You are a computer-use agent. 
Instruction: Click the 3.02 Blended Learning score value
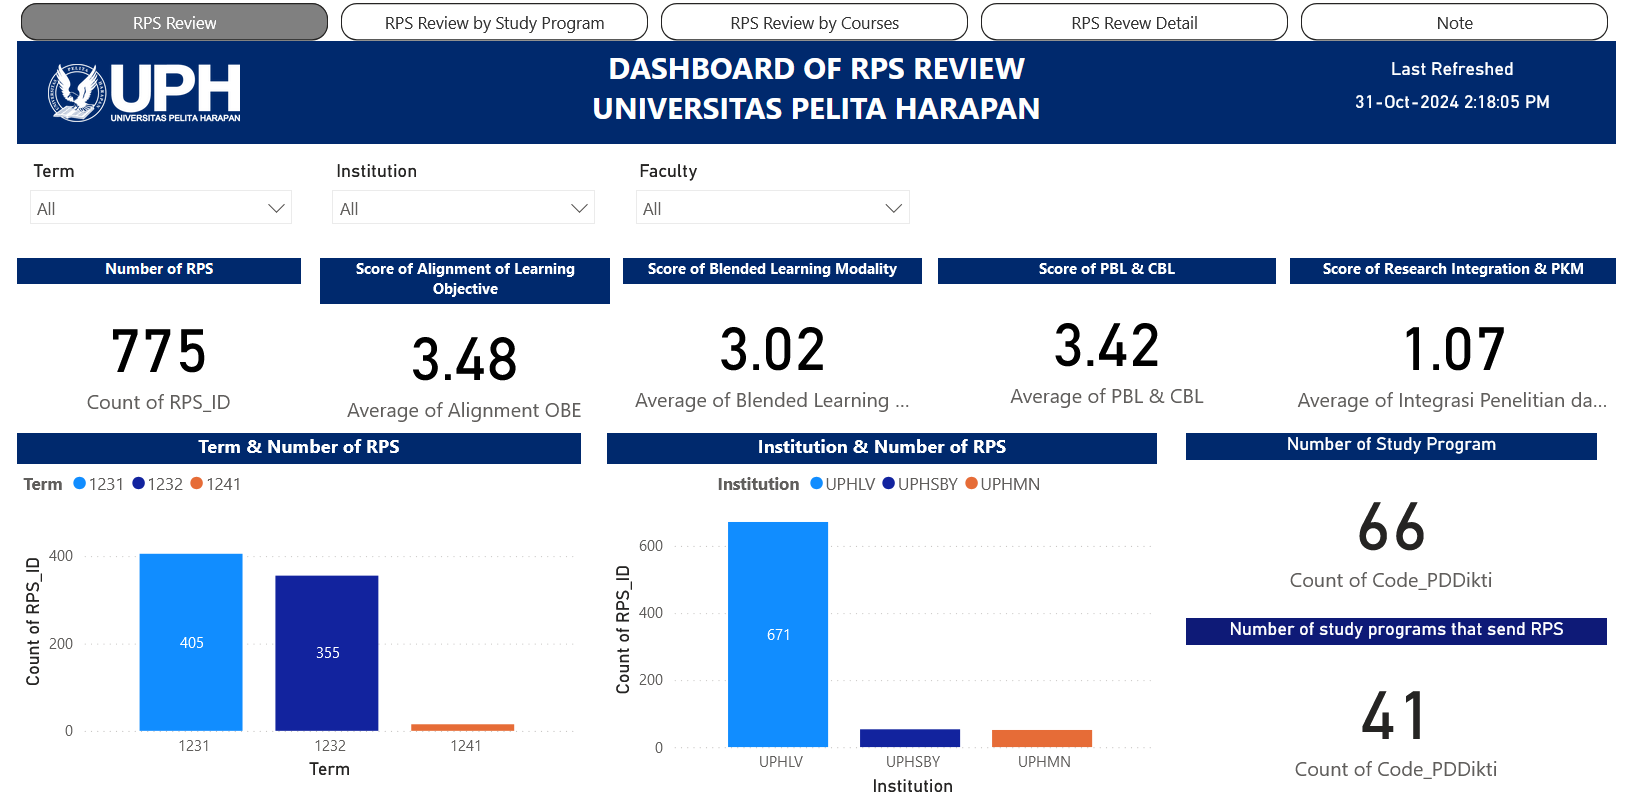click(772, 350)
